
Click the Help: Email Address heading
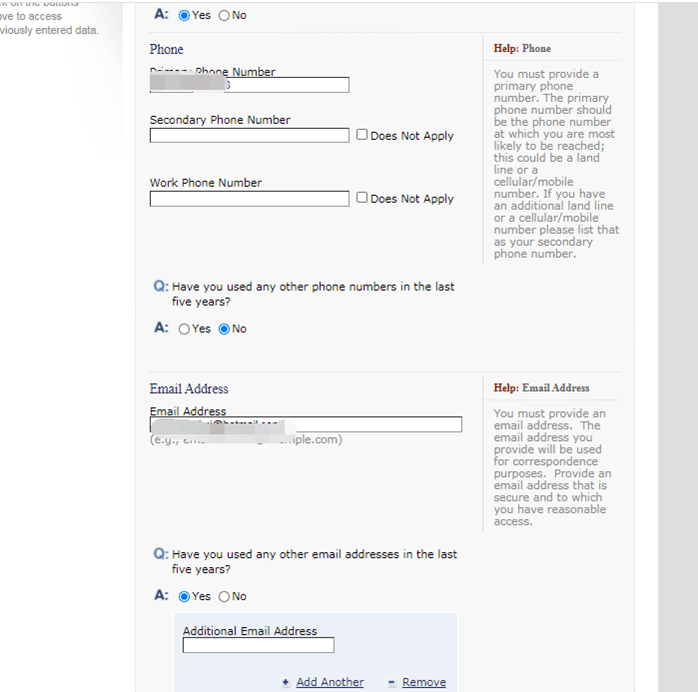[541, 388]
